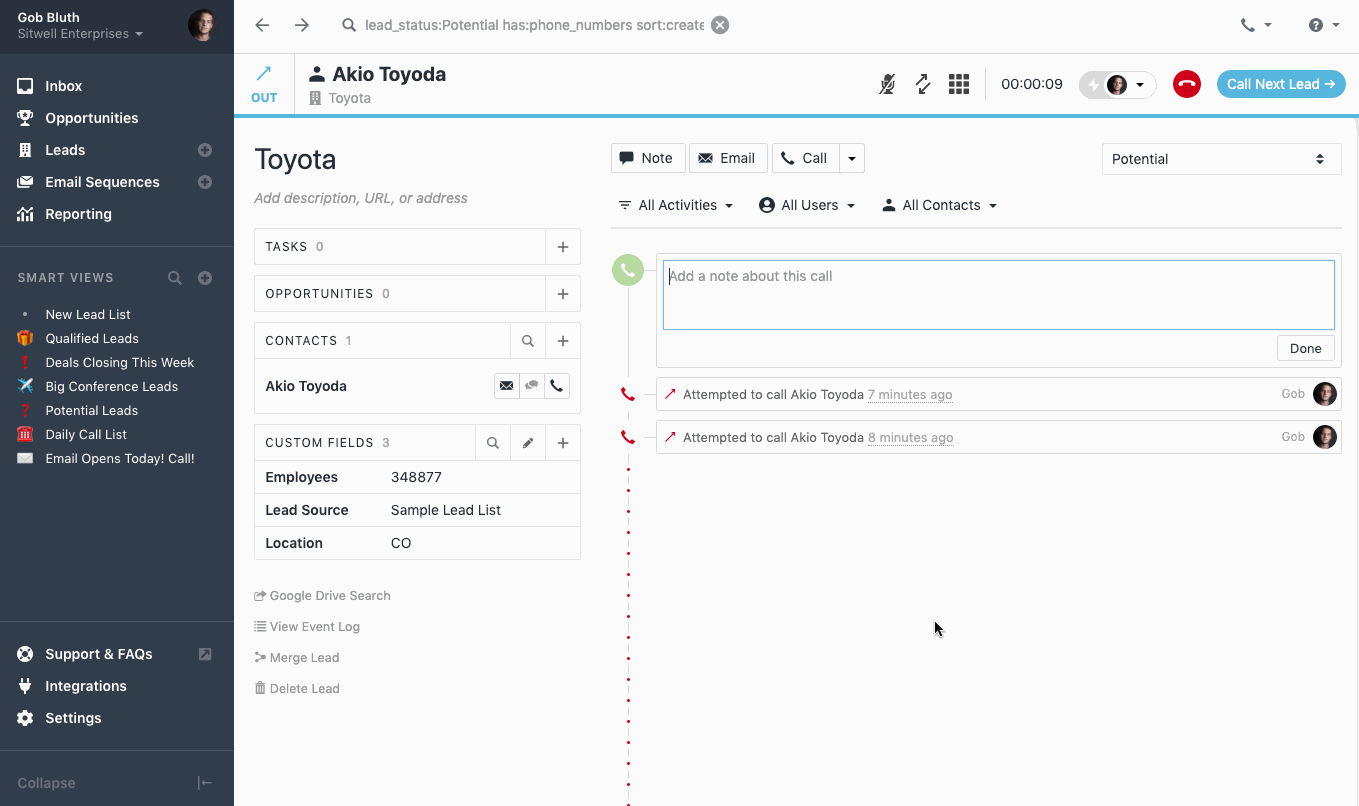Viewport: 1359px width, 806px height.
Task: Click Add description, URL, or address
Action: point(361,198)
